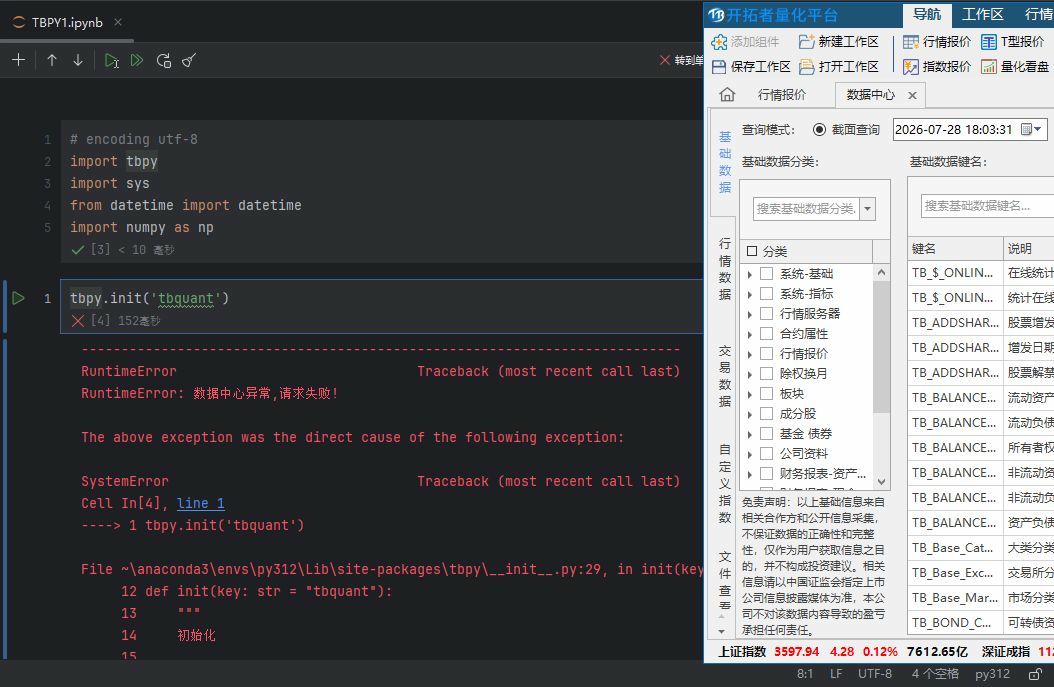Viewport: 1054px width, 687px height.
Task: Switch to the 工作区 ribbon tab
Action: tap(982, 15)
